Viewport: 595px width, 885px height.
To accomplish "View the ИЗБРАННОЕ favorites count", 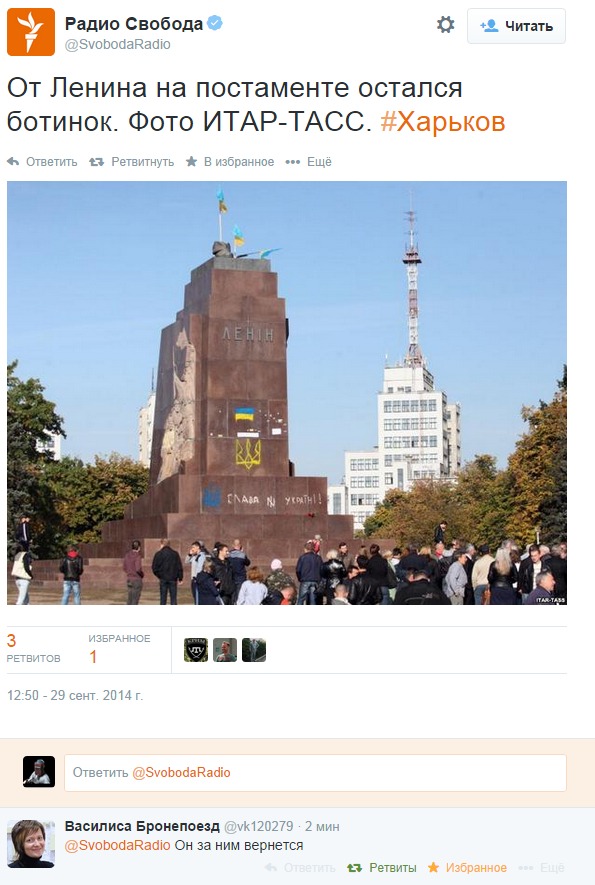I will coord(119,649).
